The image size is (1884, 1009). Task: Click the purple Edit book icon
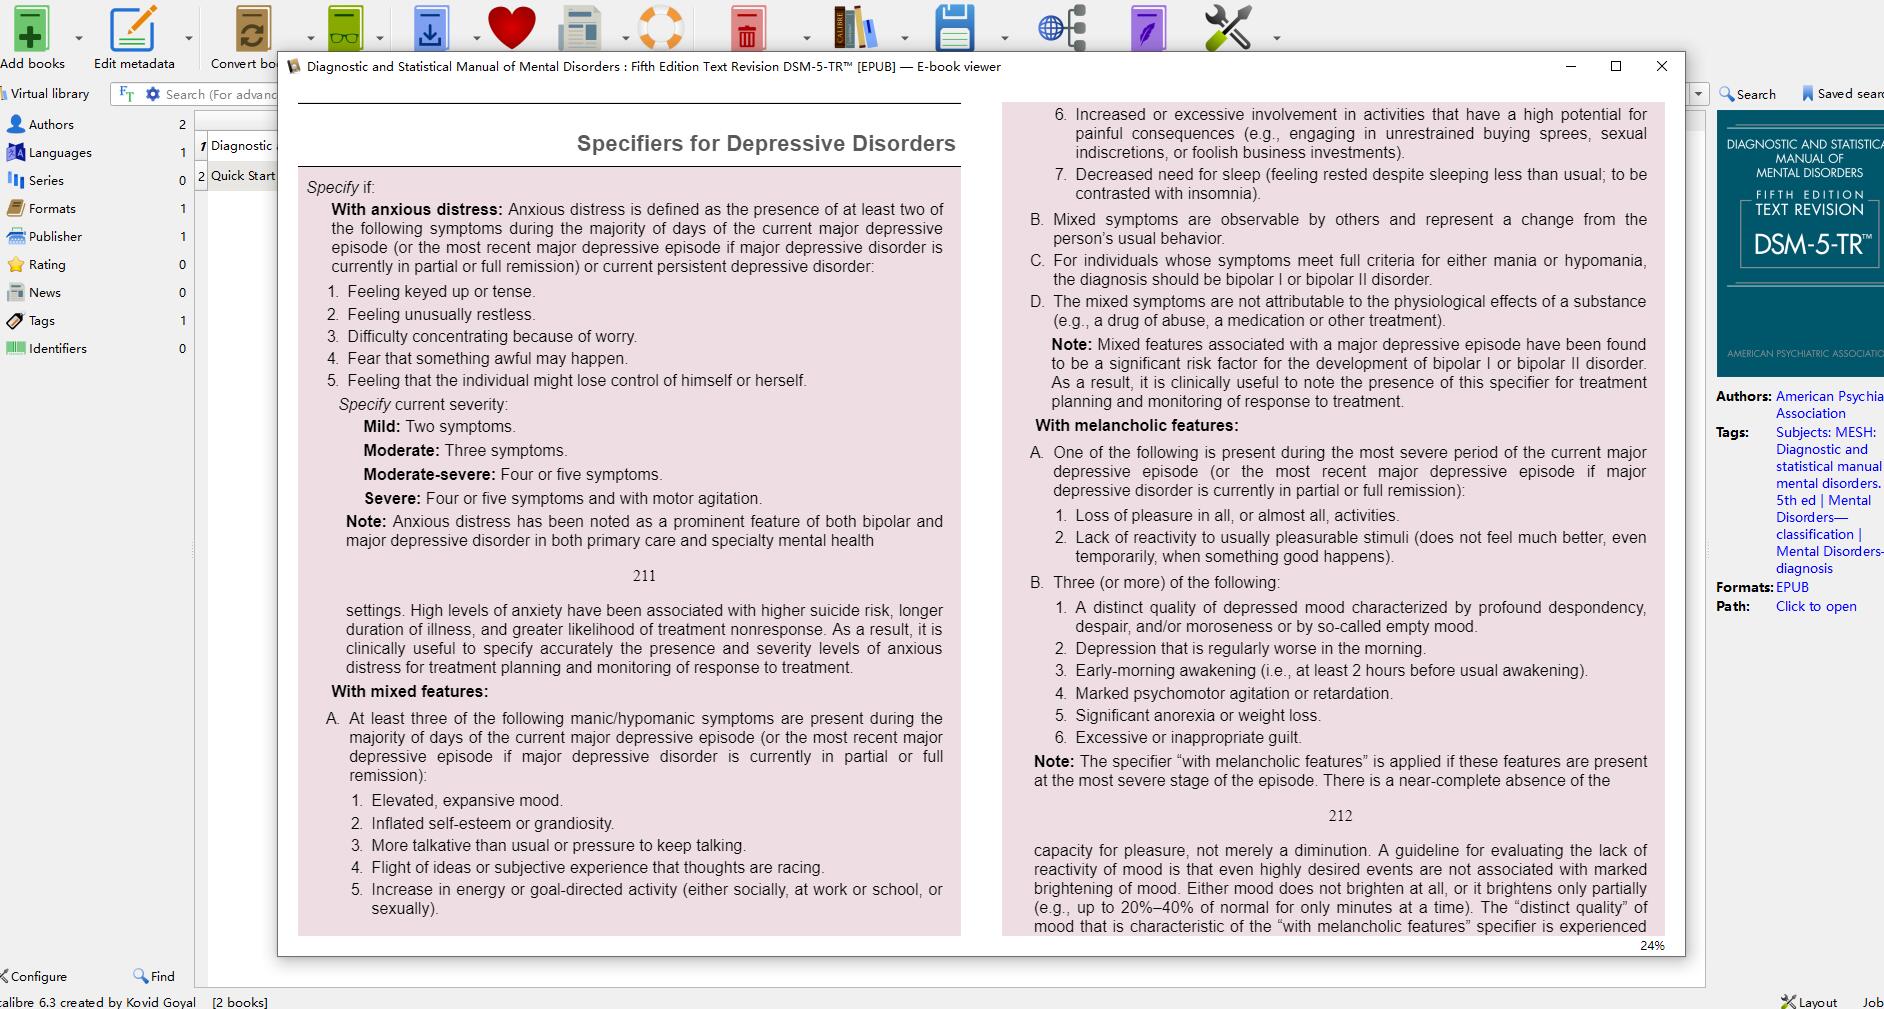(1147, 28)
